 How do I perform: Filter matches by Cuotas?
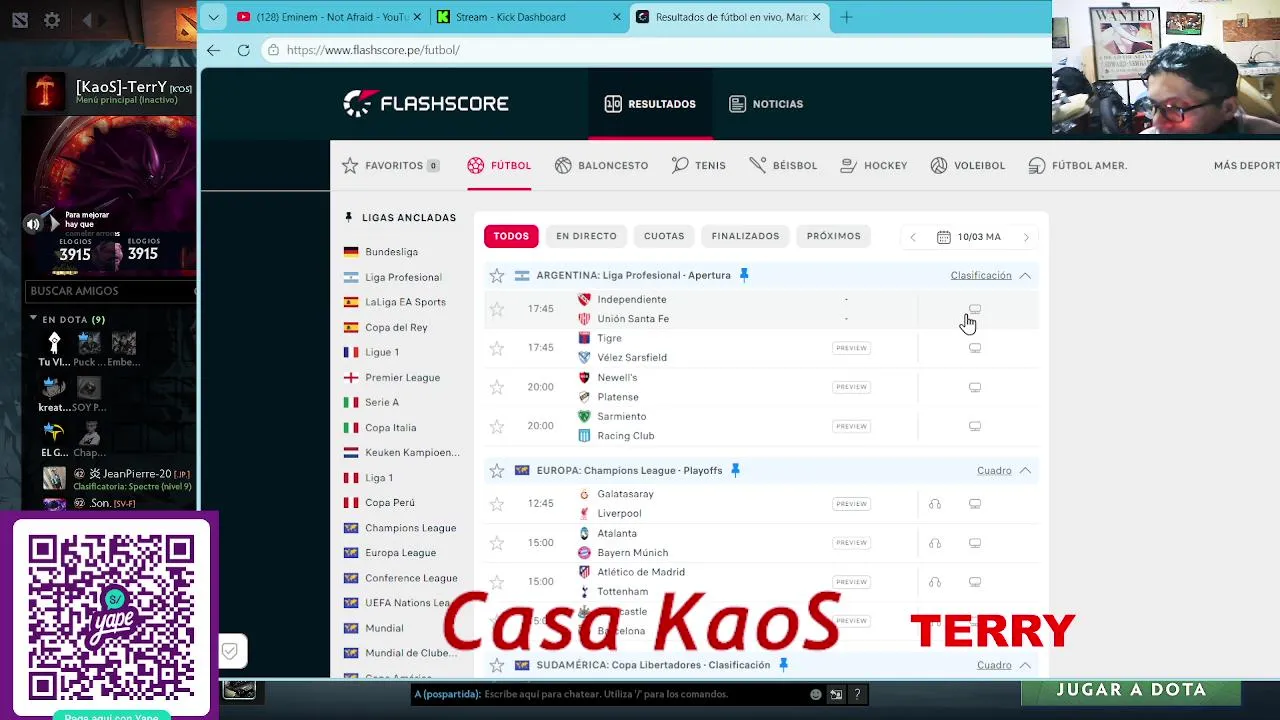tap(664, 236)
